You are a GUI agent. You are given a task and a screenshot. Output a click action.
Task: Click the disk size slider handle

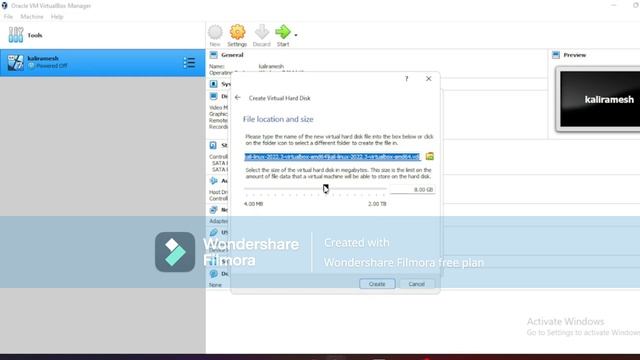coord(325,189)
